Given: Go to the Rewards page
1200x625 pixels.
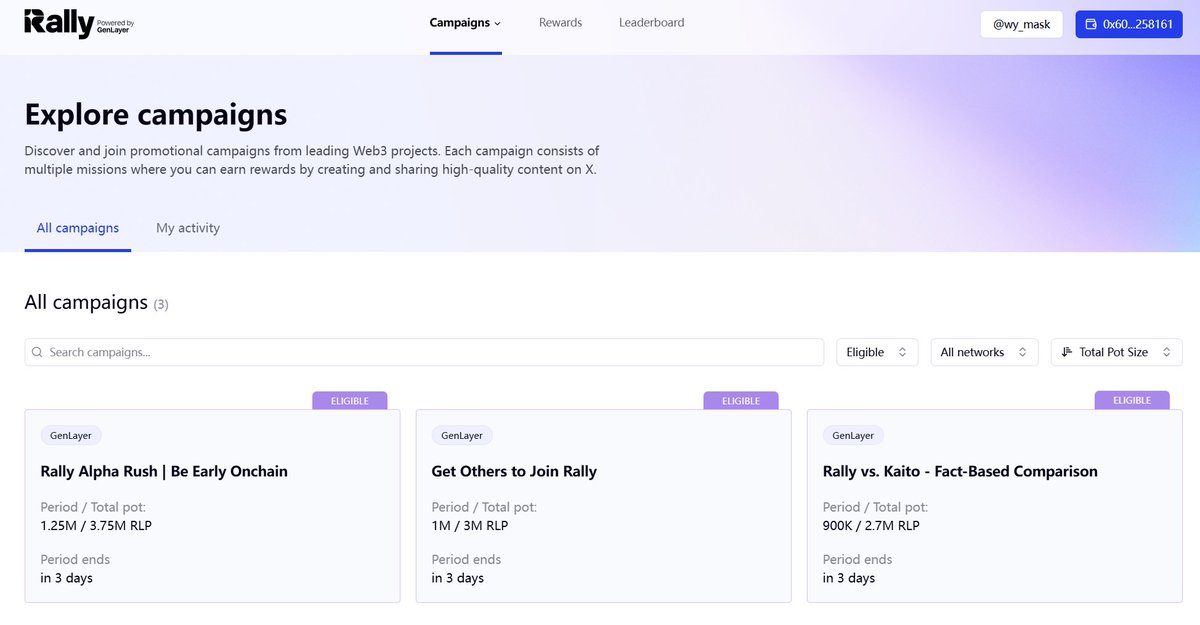Looking at the screenshot, I should (560, 23).
